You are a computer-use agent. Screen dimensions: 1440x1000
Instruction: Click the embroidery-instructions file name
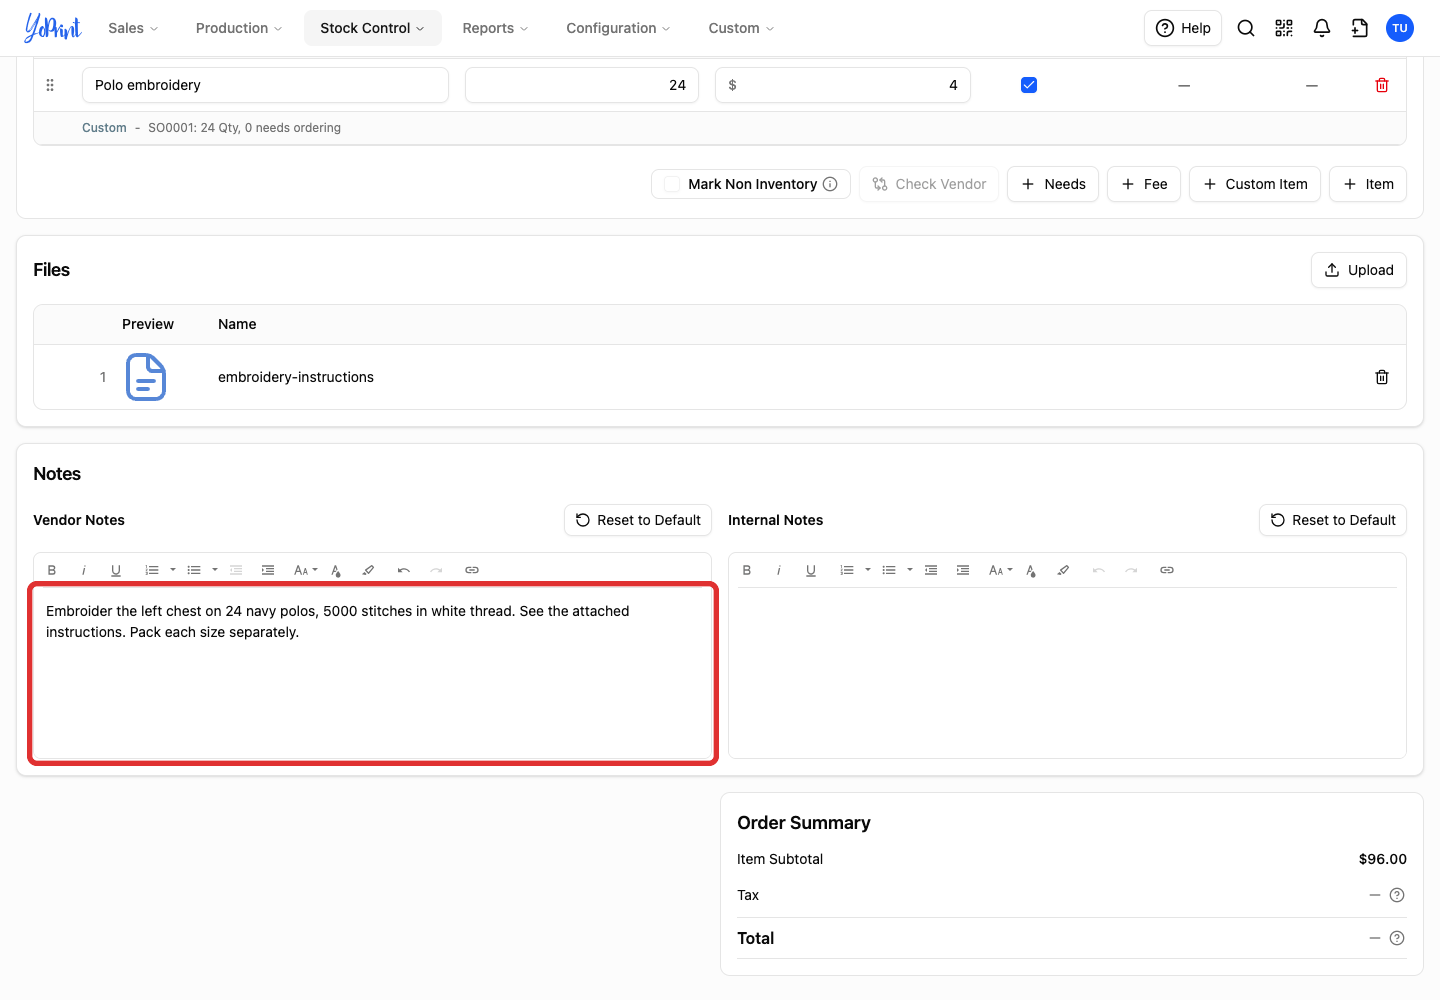pos(296,377)
